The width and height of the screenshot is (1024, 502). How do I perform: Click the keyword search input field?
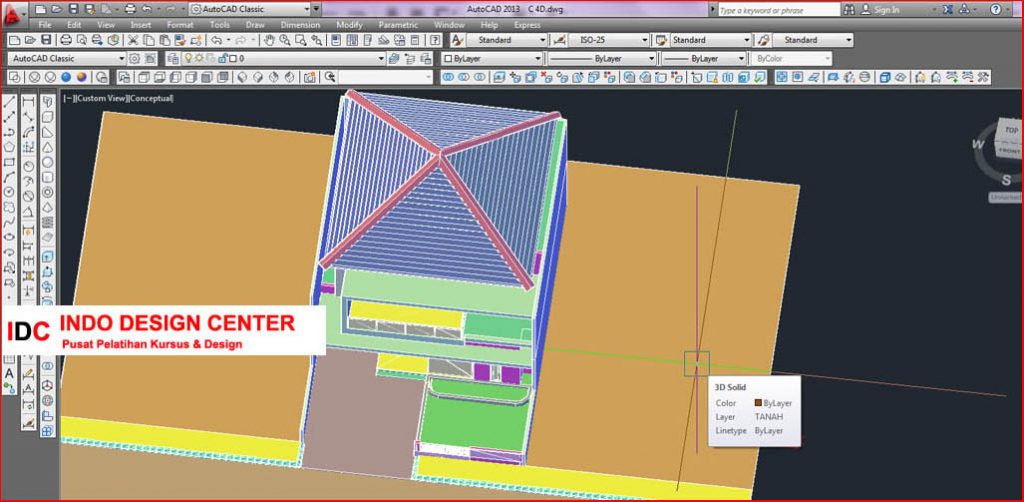(778, 10)
